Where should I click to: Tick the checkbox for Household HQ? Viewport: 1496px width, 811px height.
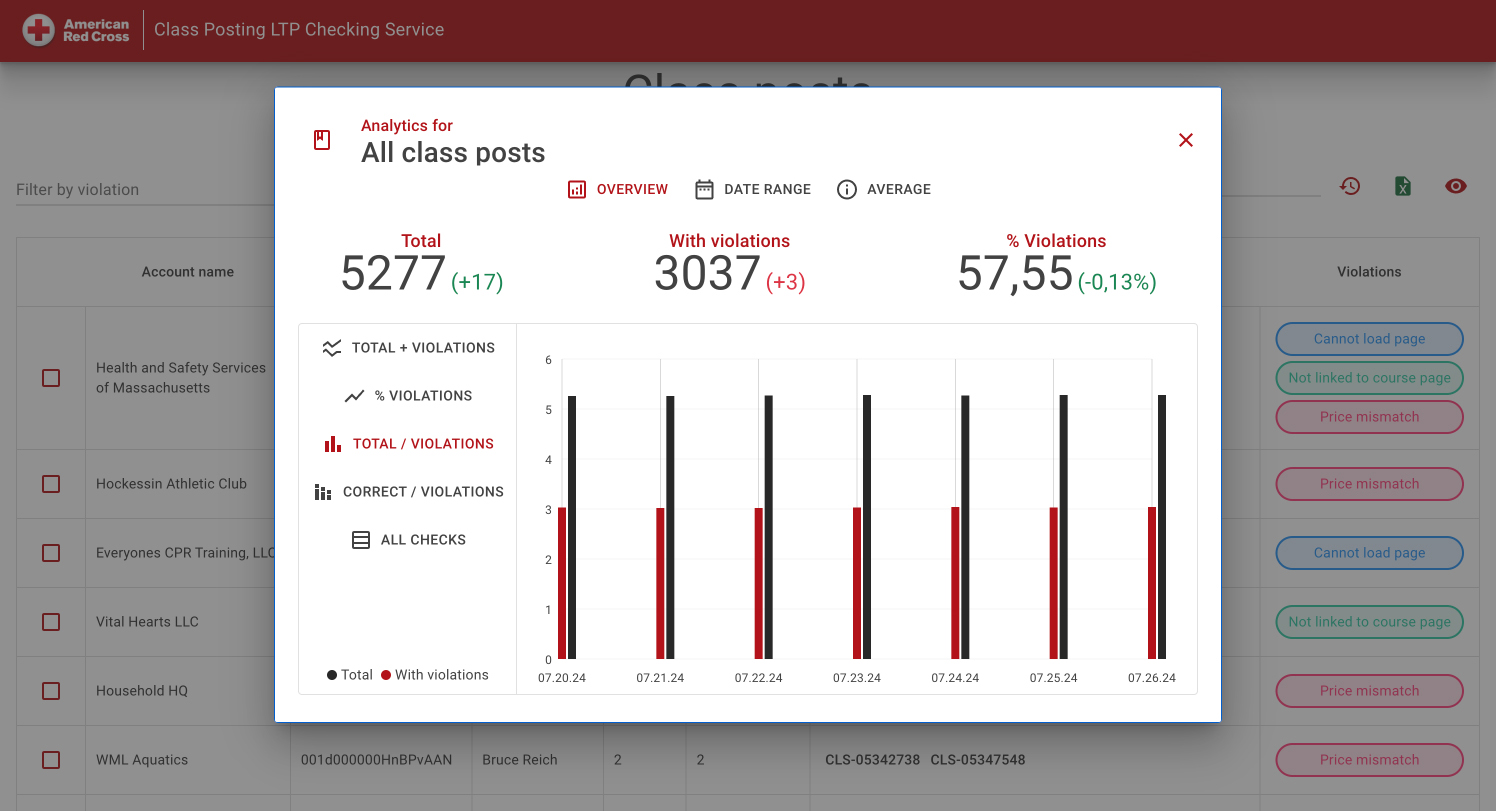click(51, 691)
